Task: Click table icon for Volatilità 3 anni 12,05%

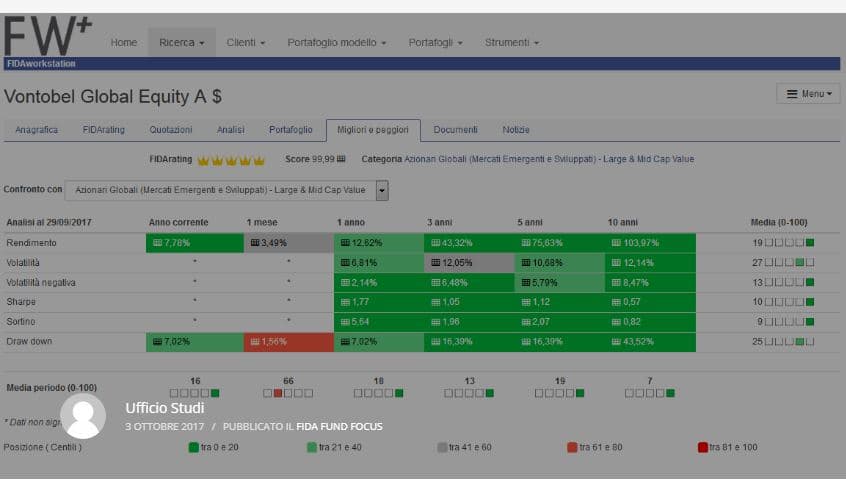Action: pos(435,263)
